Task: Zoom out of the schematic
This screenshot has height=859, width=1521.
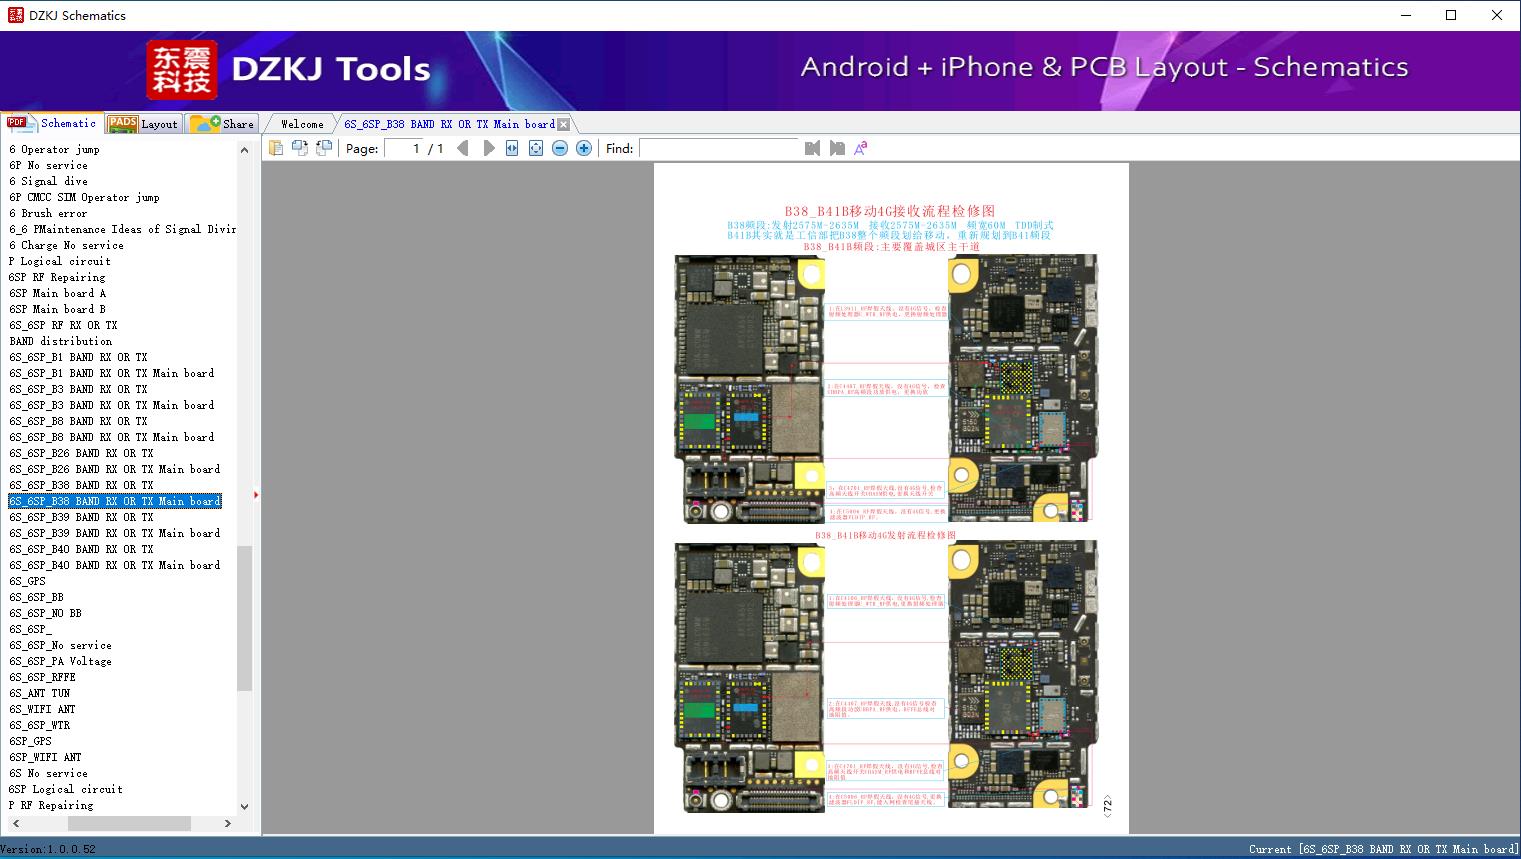Action: (560, 148)
